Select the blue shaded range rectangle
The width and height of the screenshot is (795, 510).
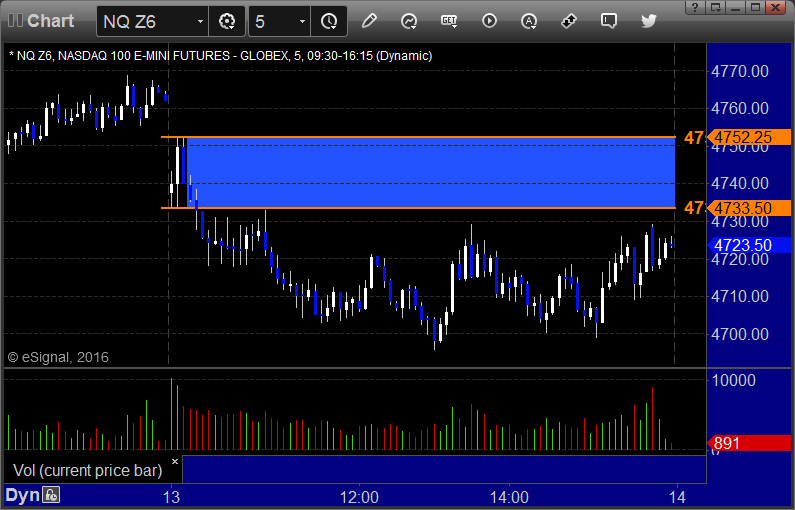pos(431,172)
